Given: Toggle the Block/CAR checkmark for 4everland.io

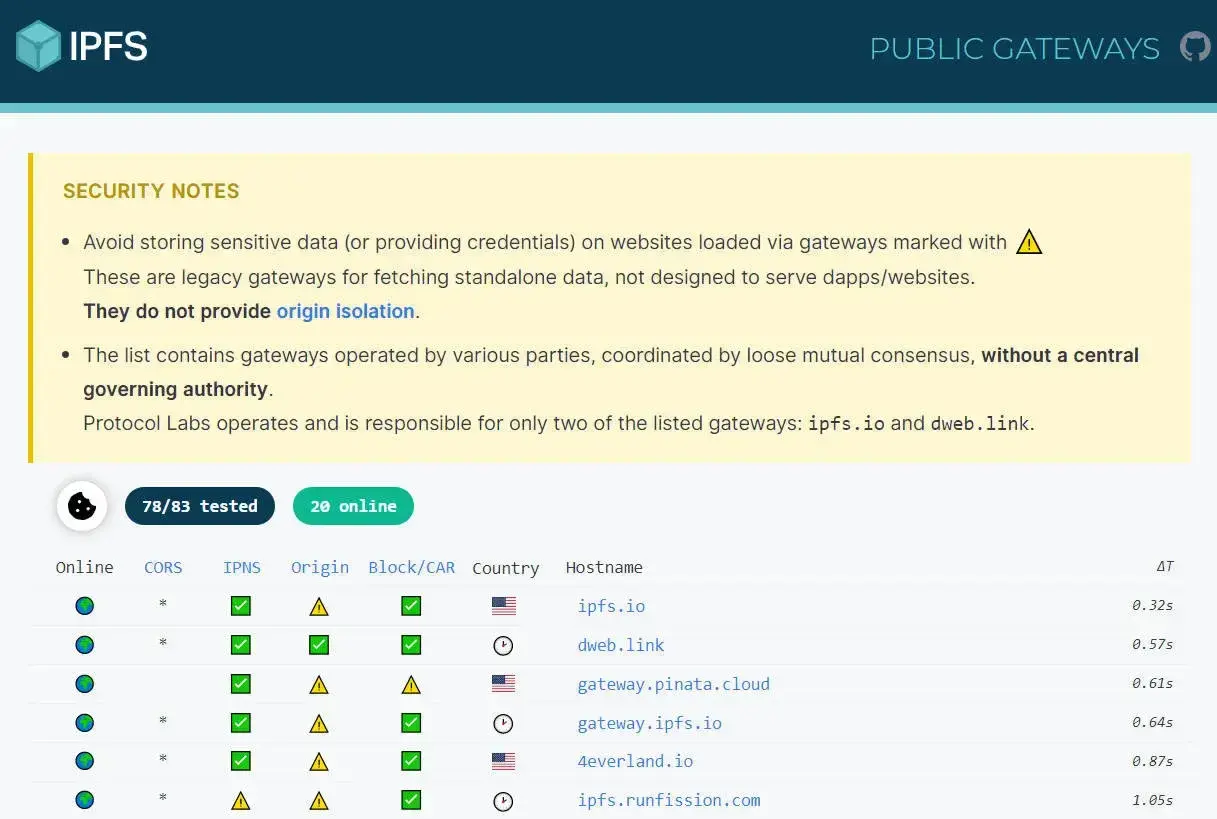Looking at the screenshot, I should click(410, 761).
